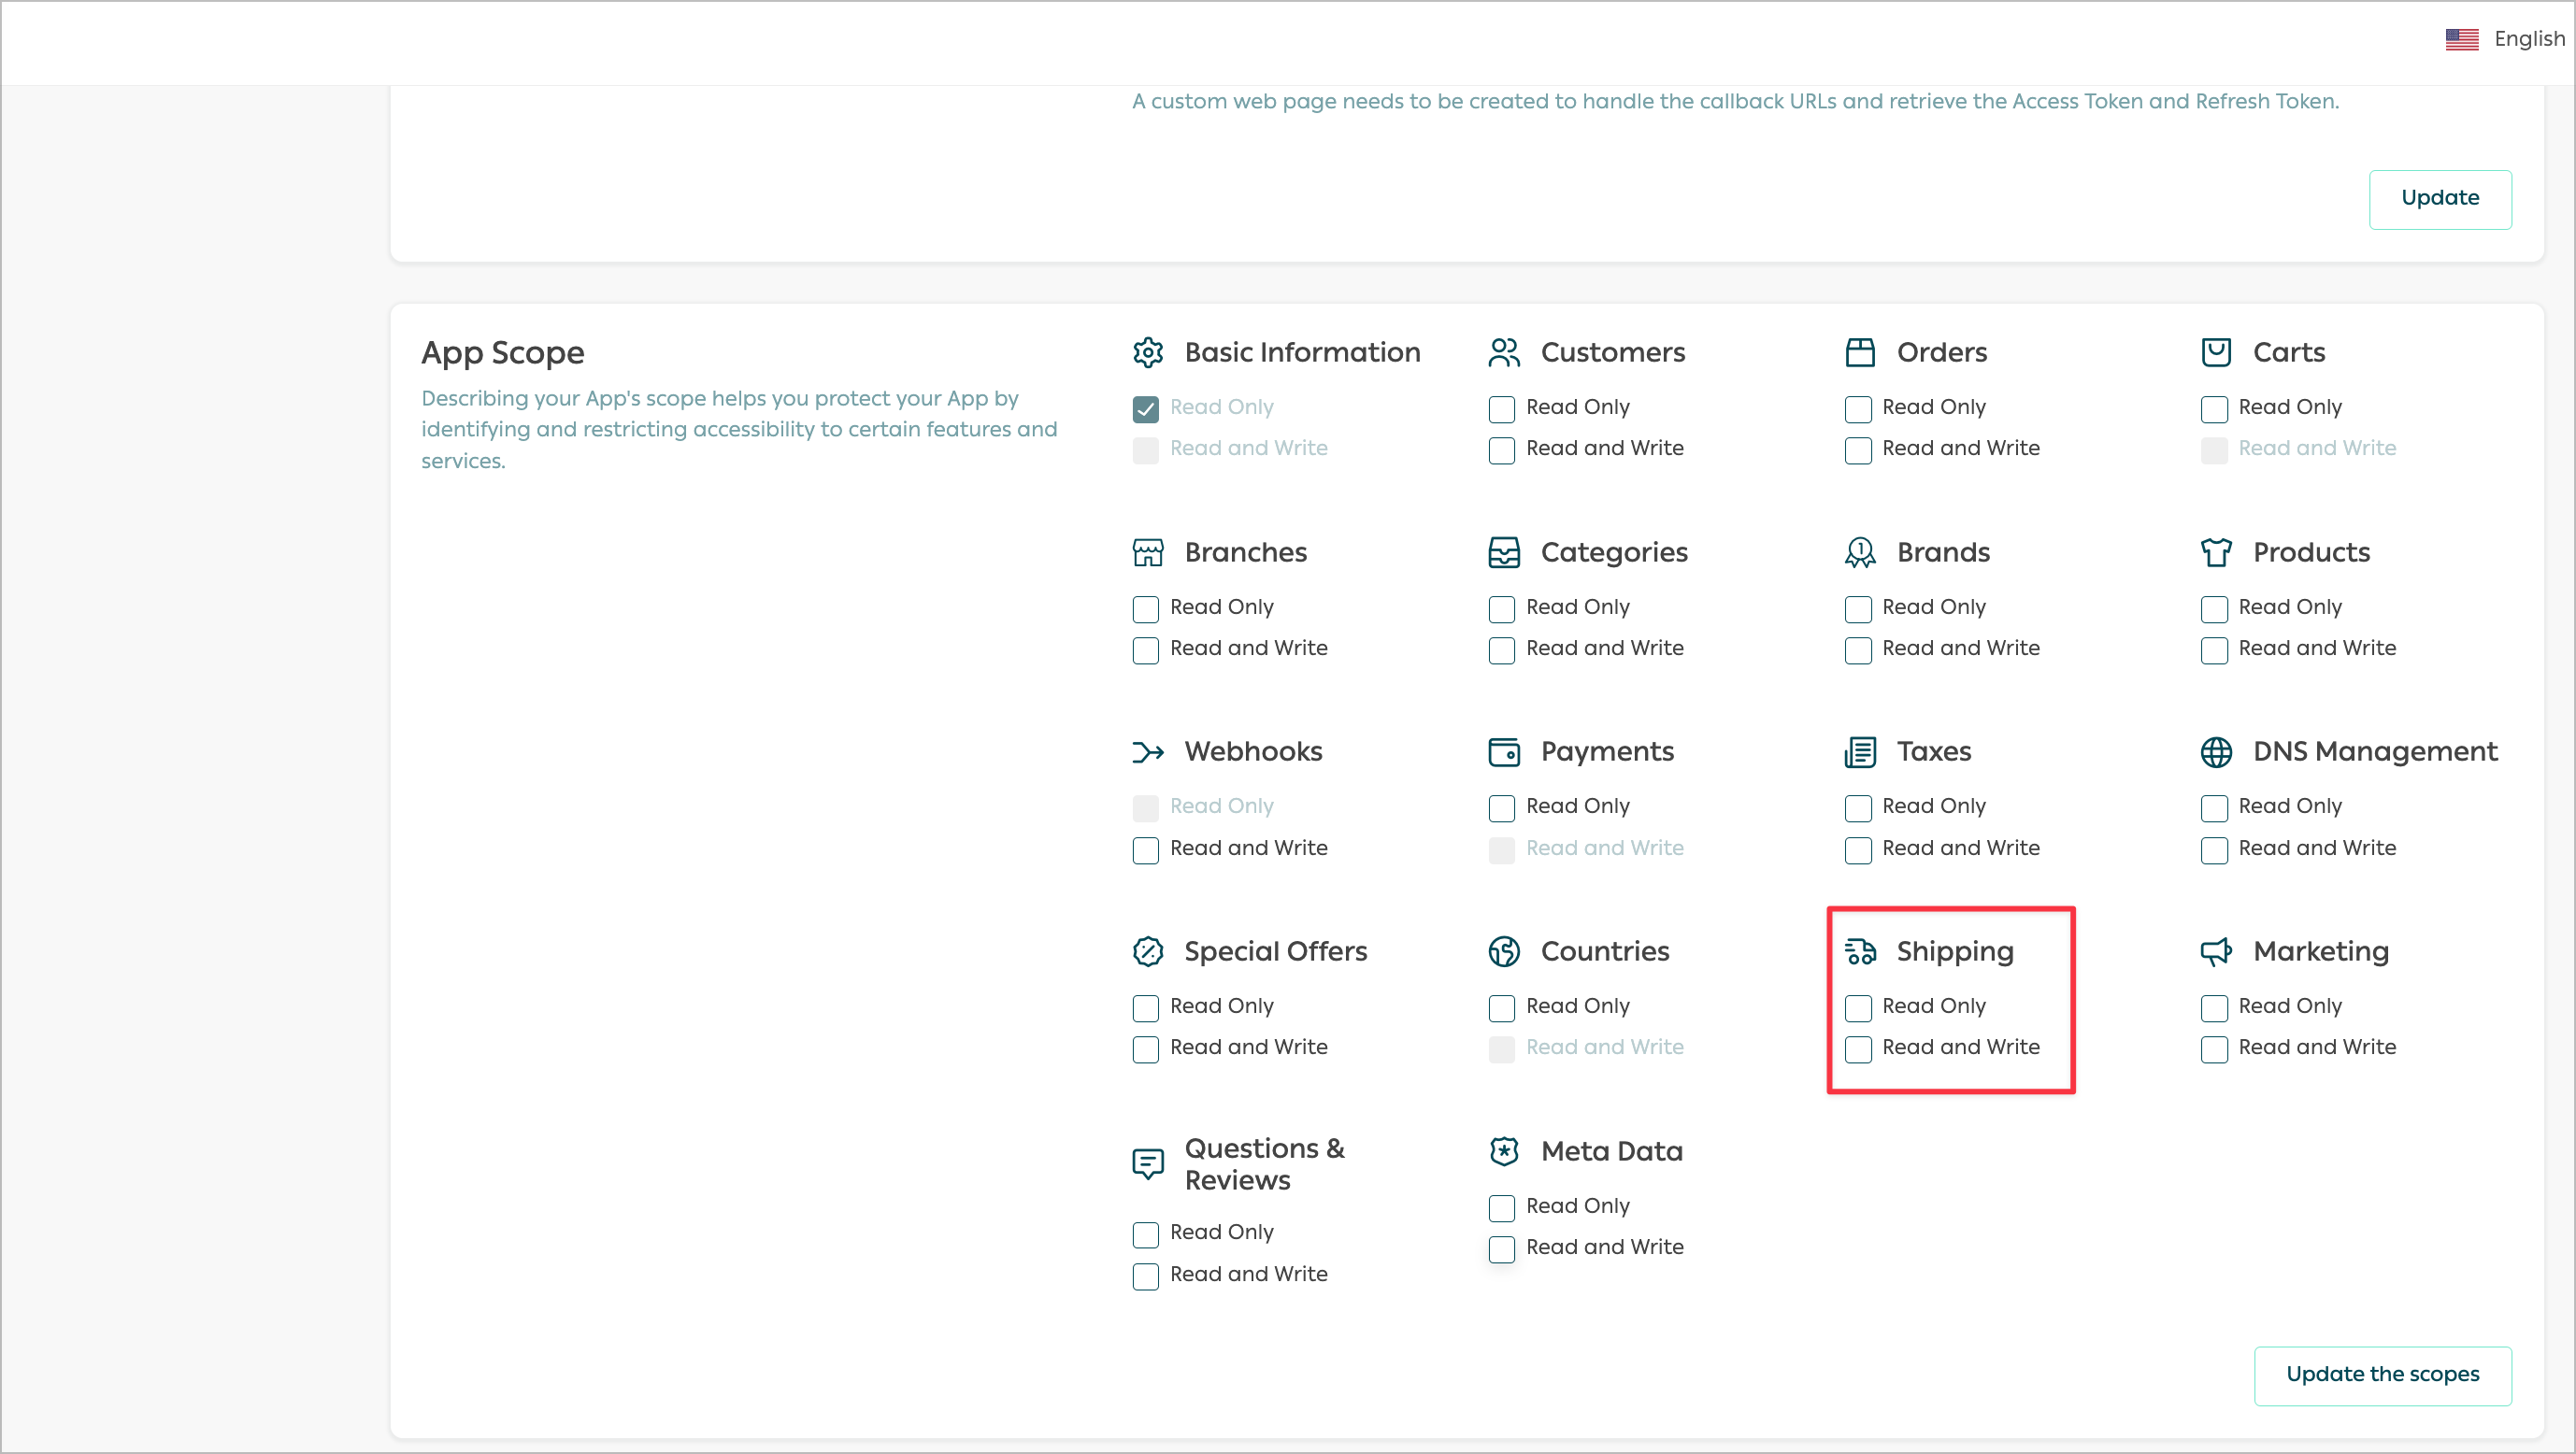This screenshot has width=2576, height=1454.
Task: Tick Carts Read Only checkbox
Action: 2213,408
